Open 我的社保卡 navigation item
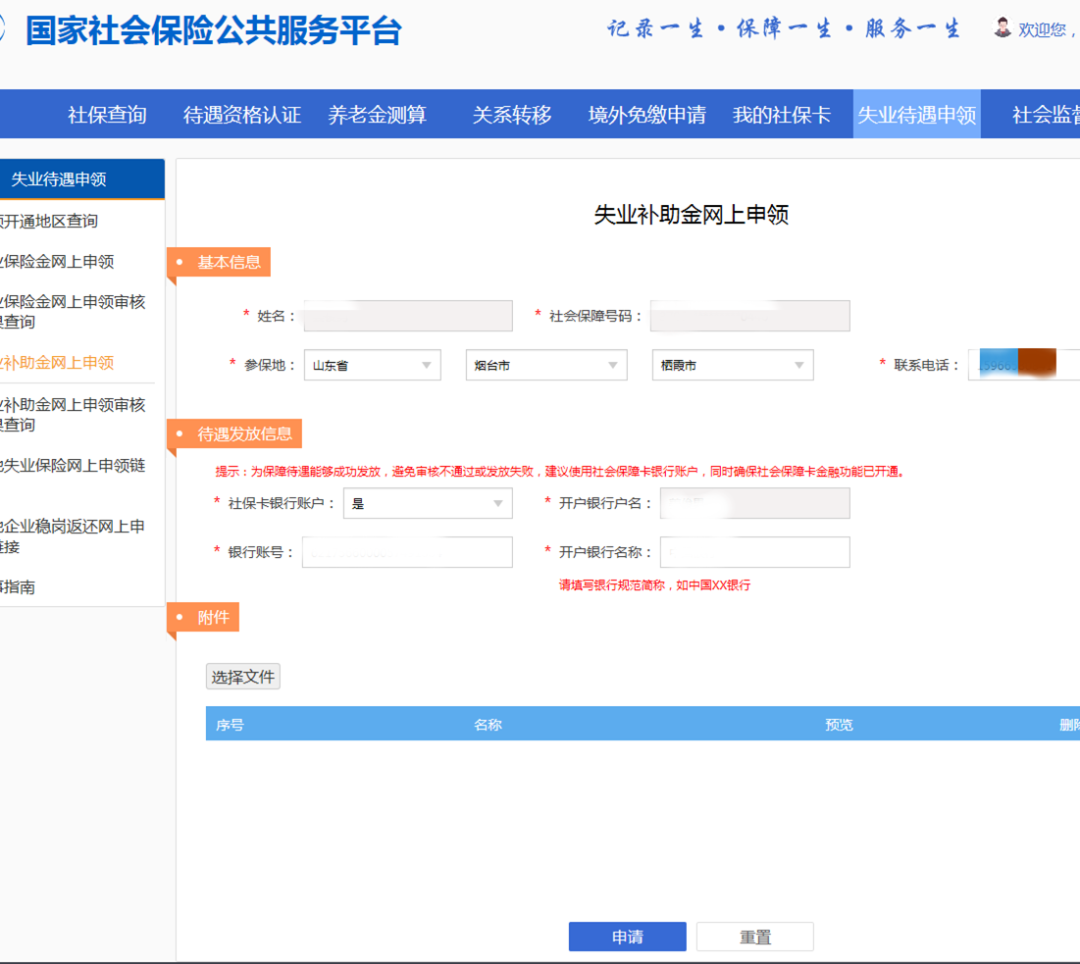Viewport: 1080px width, 964px height. click(782, 115)
